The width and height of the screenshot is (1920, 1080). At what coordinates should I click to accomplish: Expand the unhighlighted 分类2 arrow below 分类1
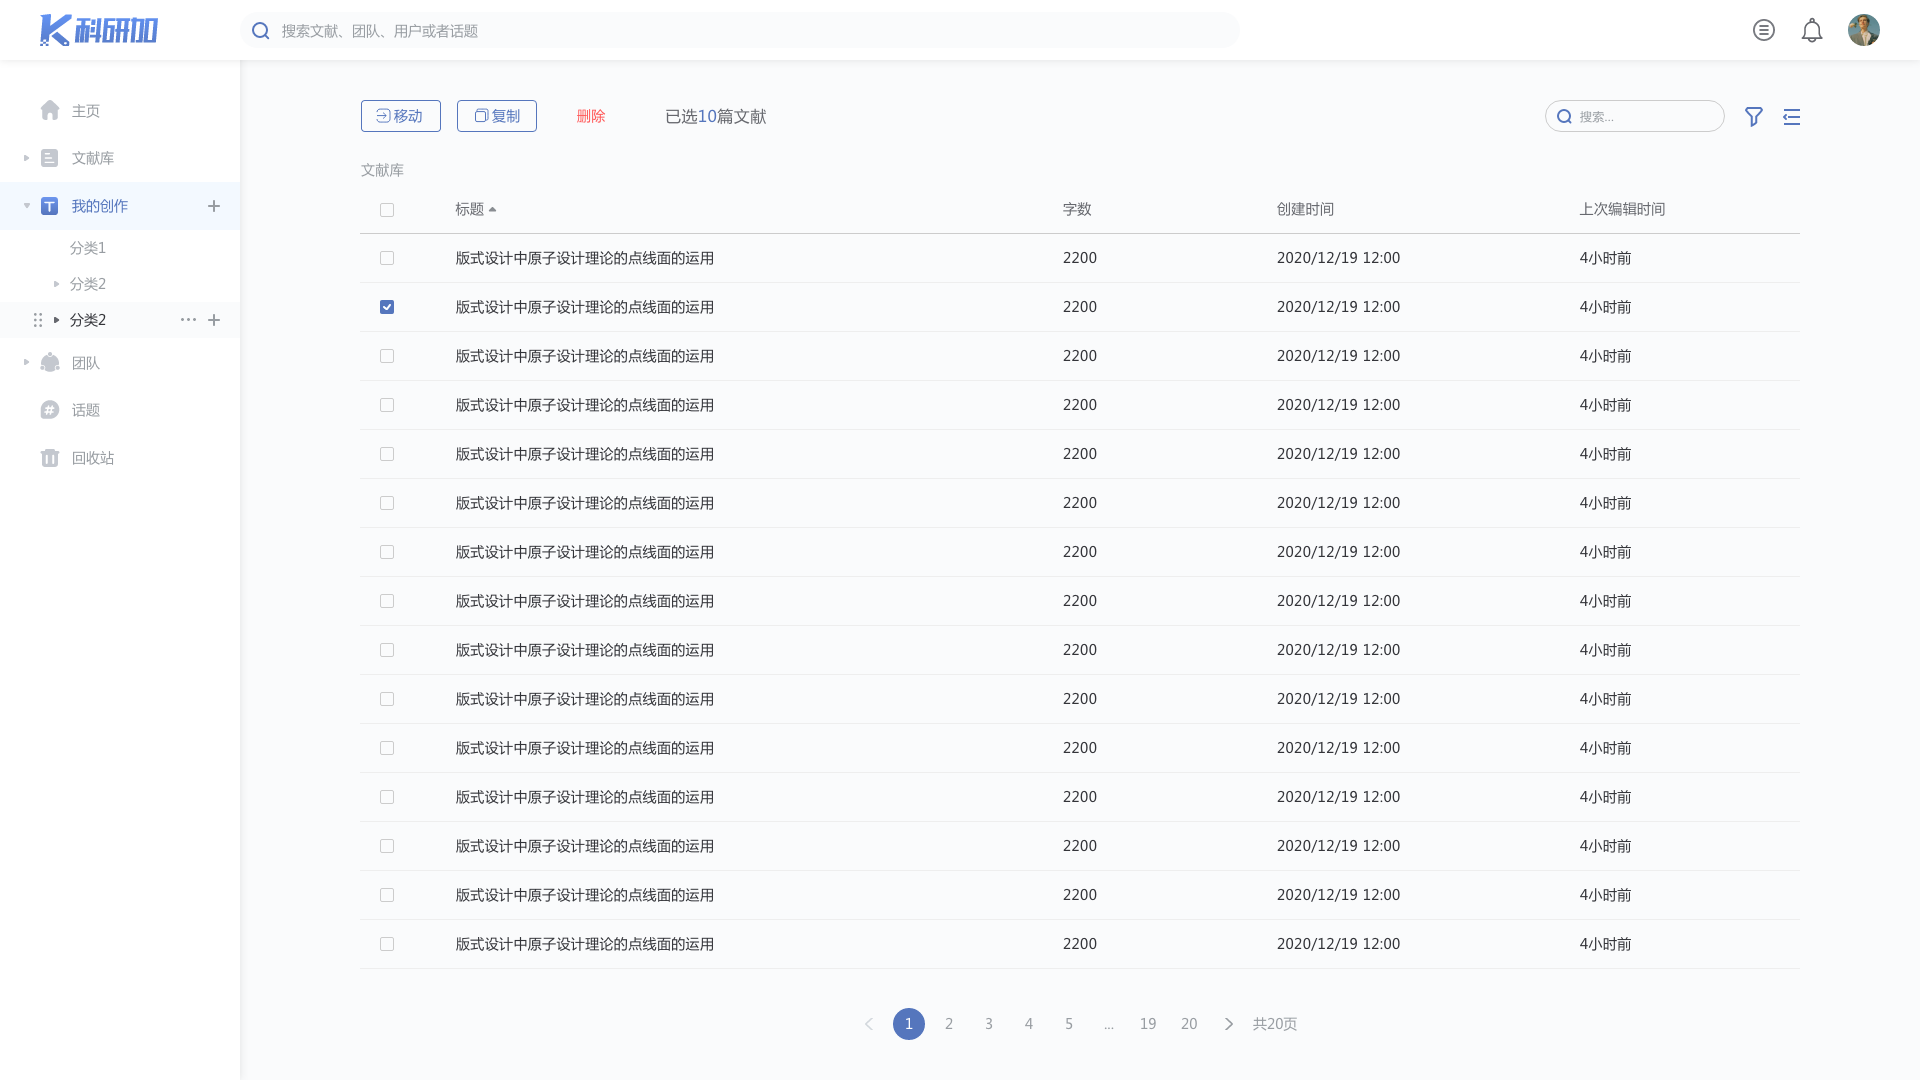57,284
